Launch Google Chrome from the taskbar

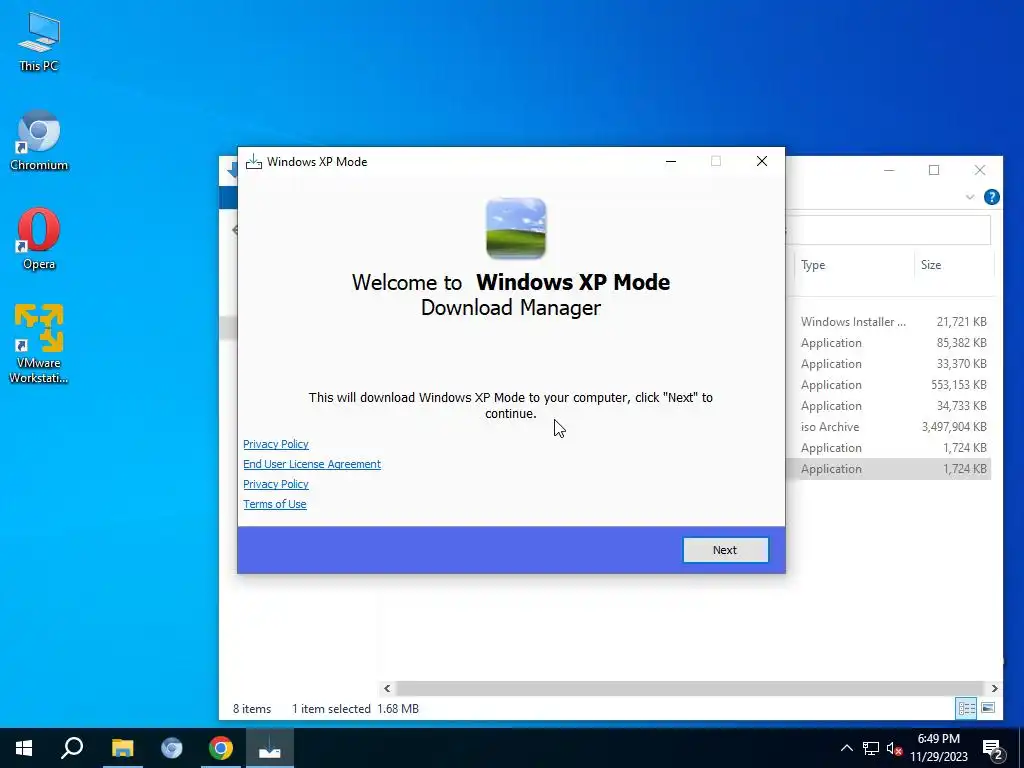[221, 748]
